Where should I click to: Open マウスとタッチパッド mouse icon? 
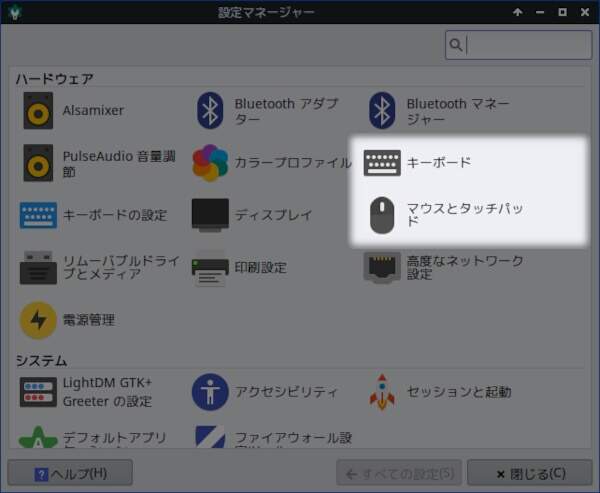(x=382, y=215)
